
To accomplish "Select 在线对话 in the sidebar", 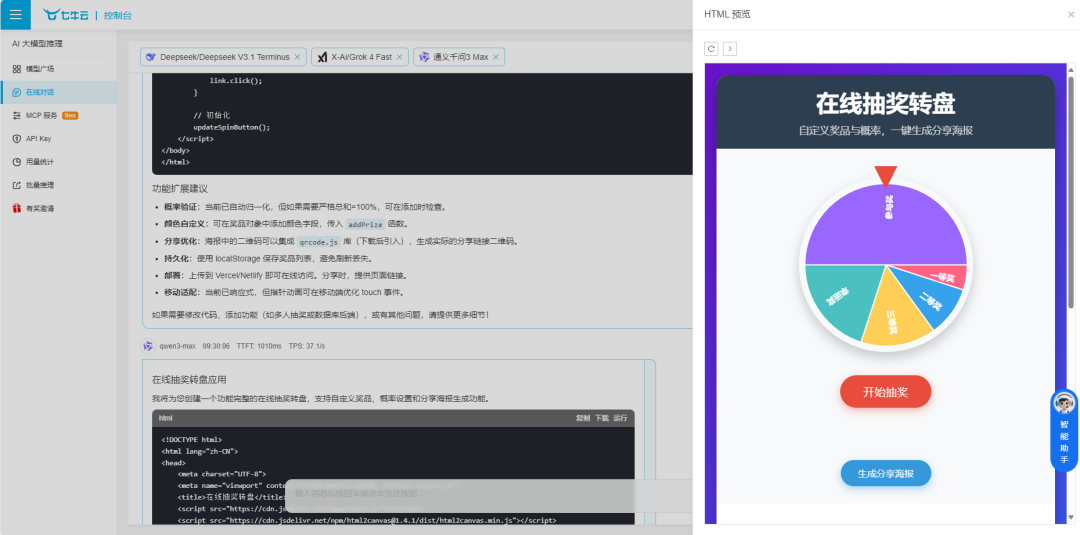I will [x=40, y=92].
